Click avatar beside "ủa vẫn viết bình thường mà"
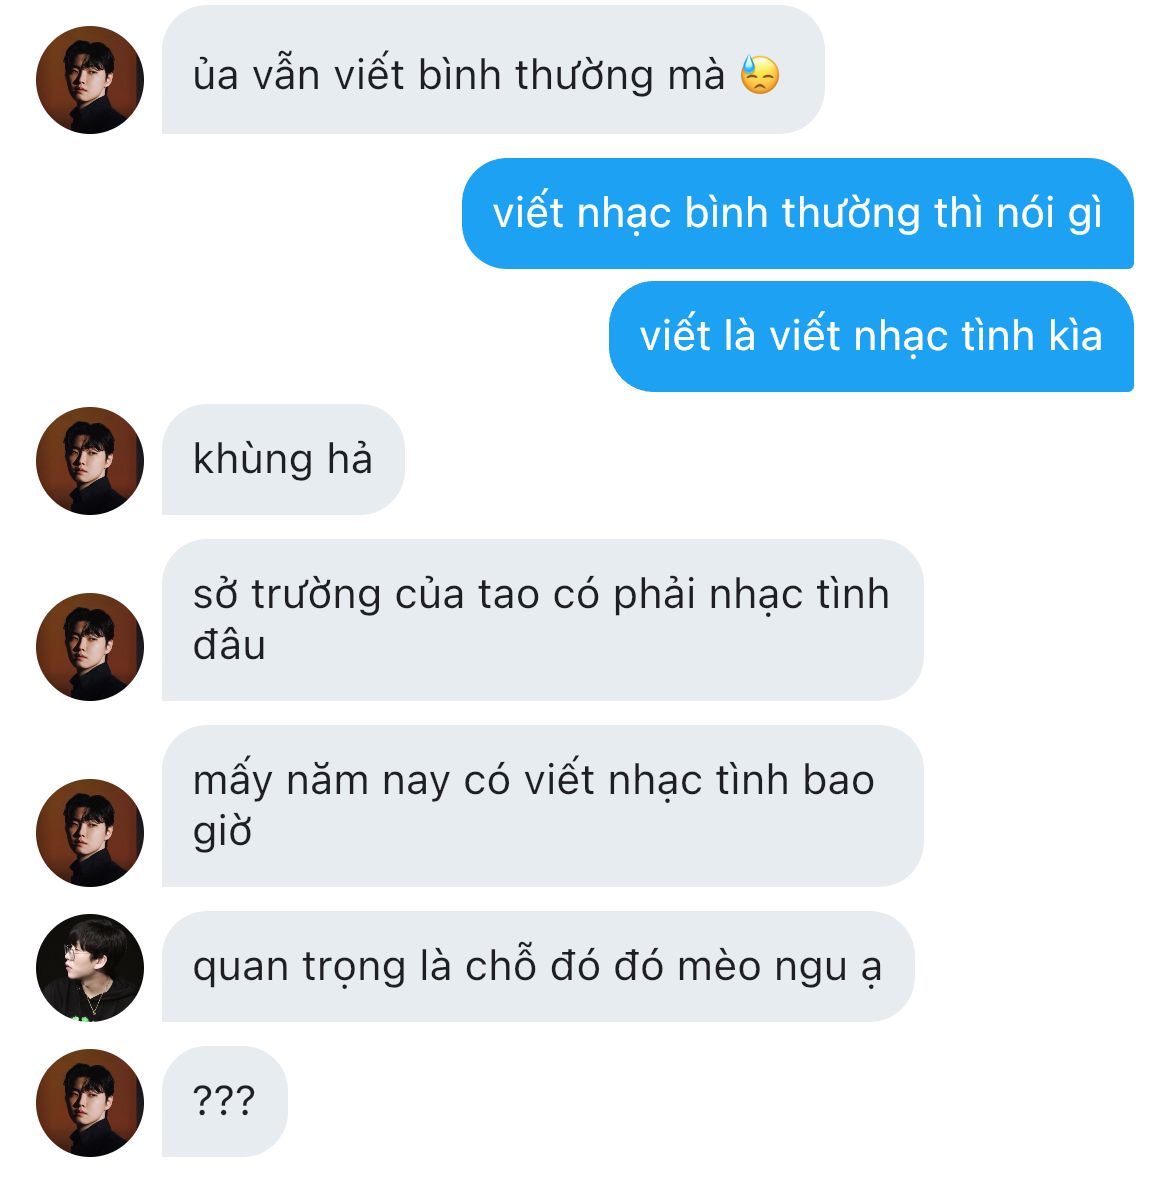 click(x=90, y=80)
